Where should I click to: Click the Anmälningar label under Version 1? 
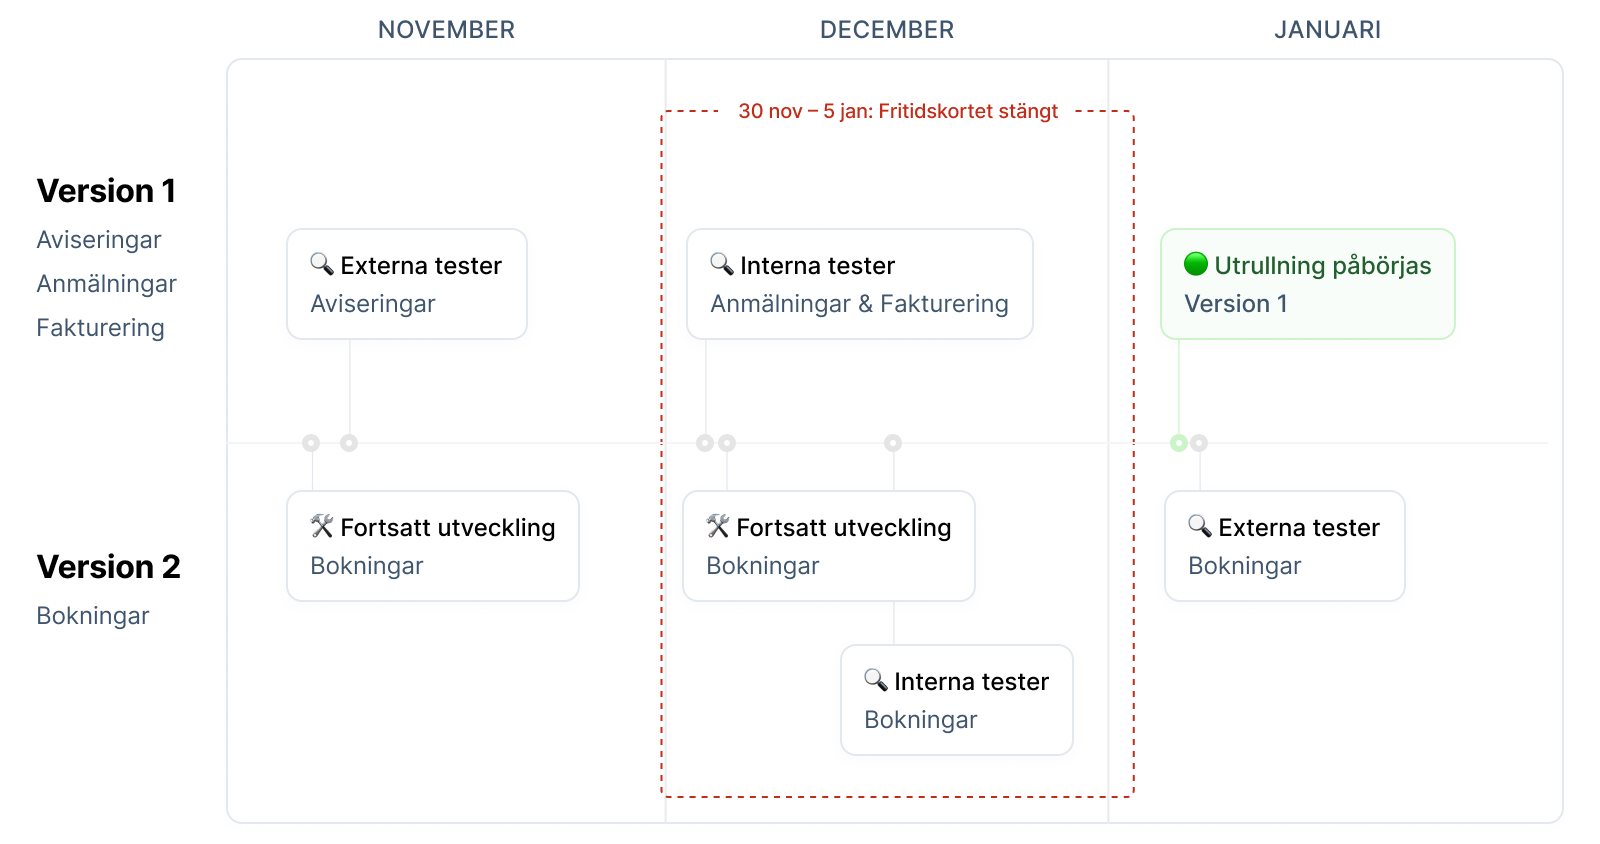(x=106, y=284)
